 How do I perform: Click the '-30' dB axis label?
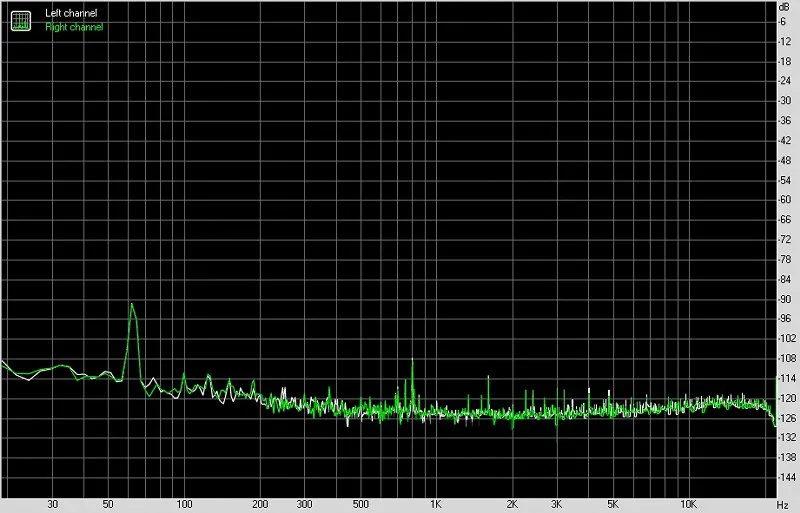pos(785,101)
